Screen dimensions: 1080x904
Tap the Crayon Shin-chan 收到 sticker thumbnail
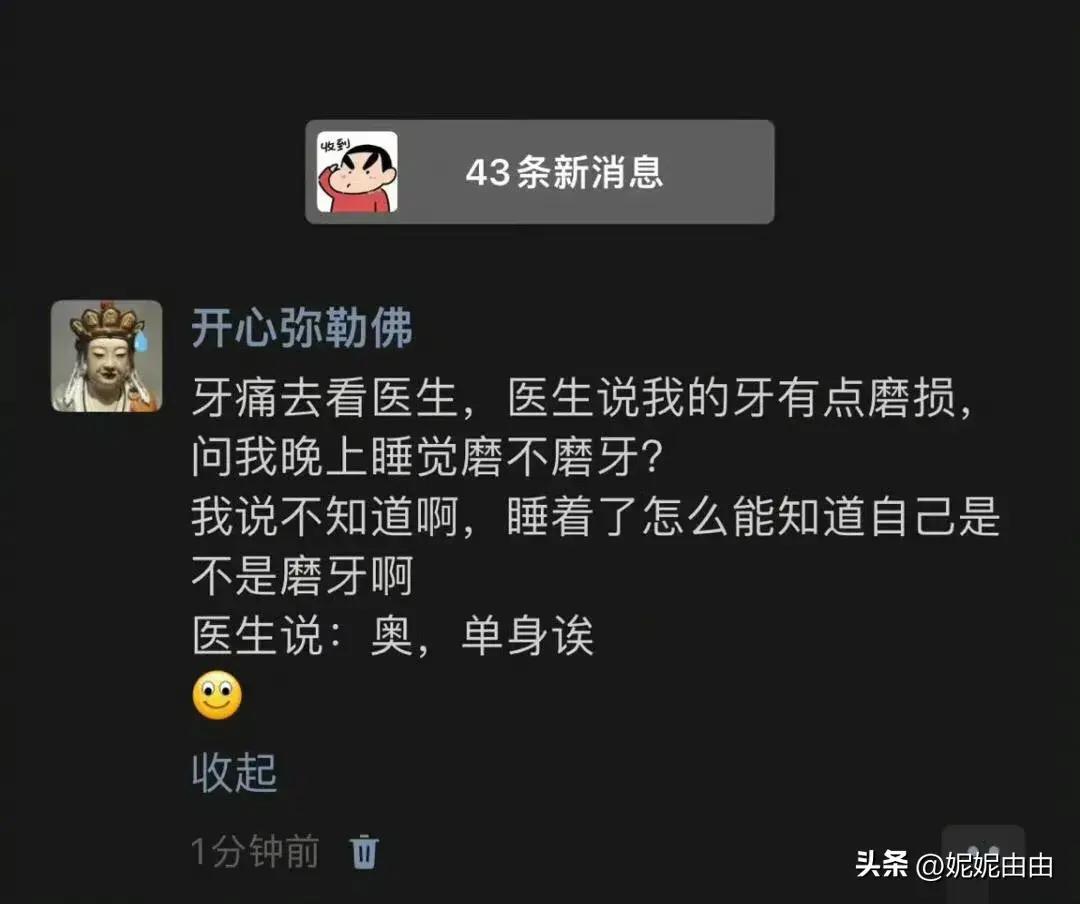[357, 172]
